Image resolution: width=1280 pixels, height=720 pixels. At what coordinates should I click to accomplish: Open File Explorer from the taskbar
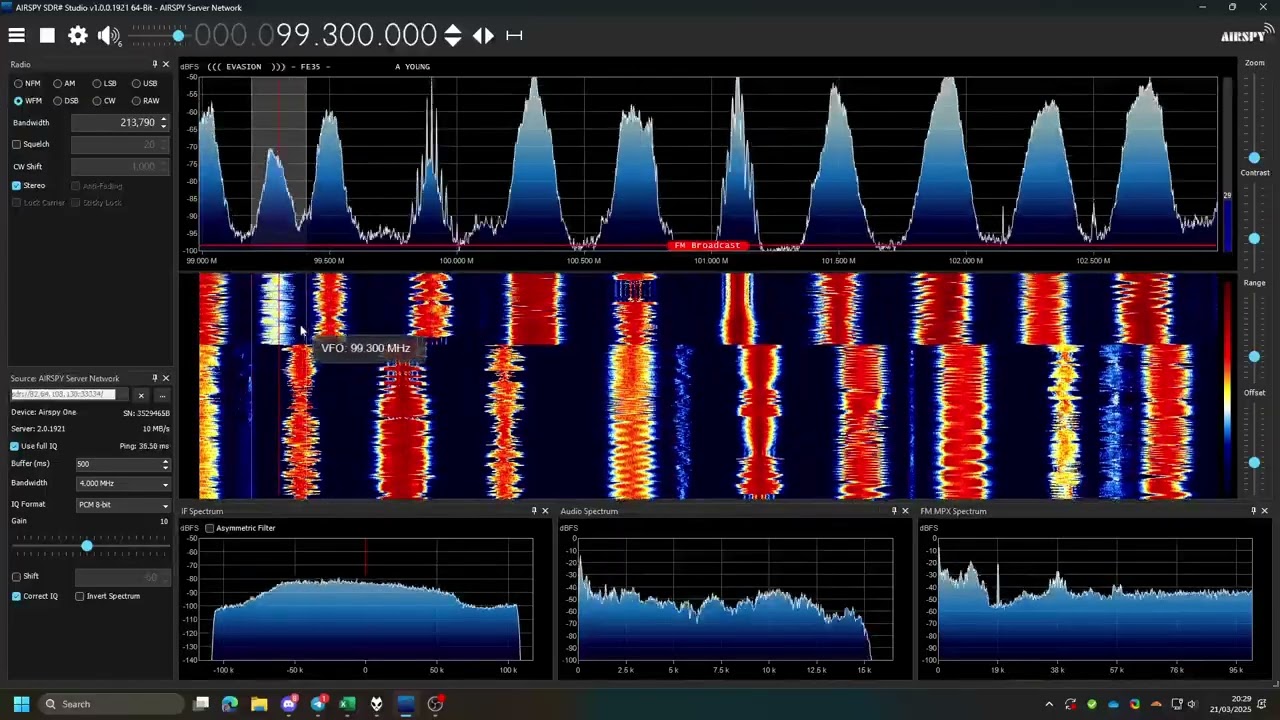[x=259, y=704]
